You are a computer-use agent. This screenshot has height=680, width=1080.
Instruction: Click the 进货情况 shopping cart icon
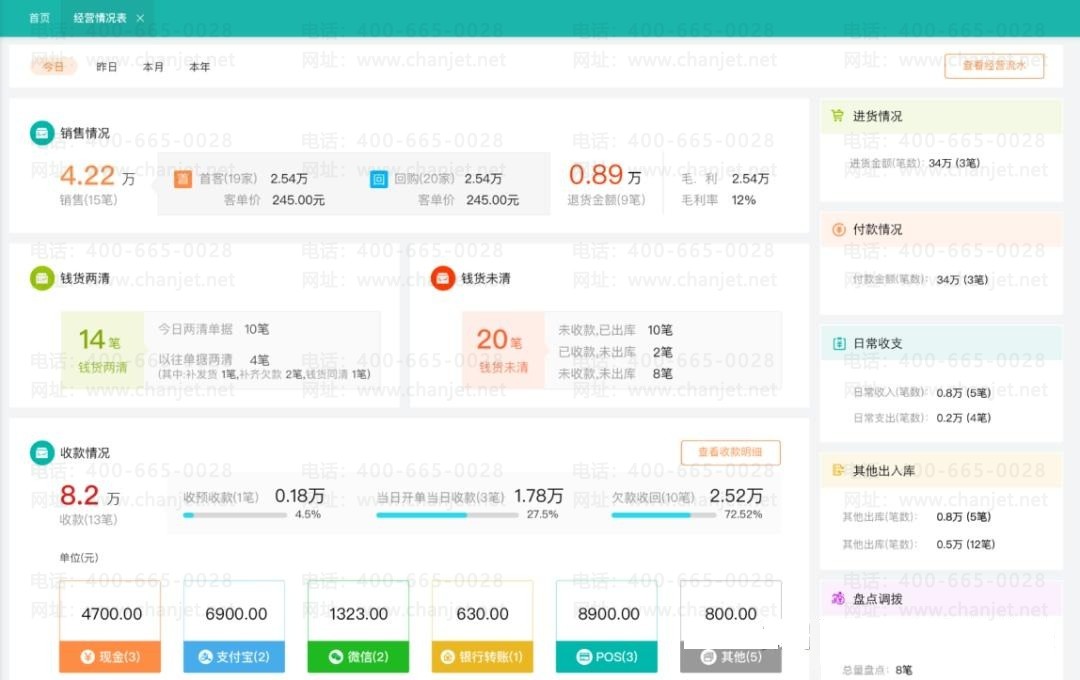coord(838,116)
